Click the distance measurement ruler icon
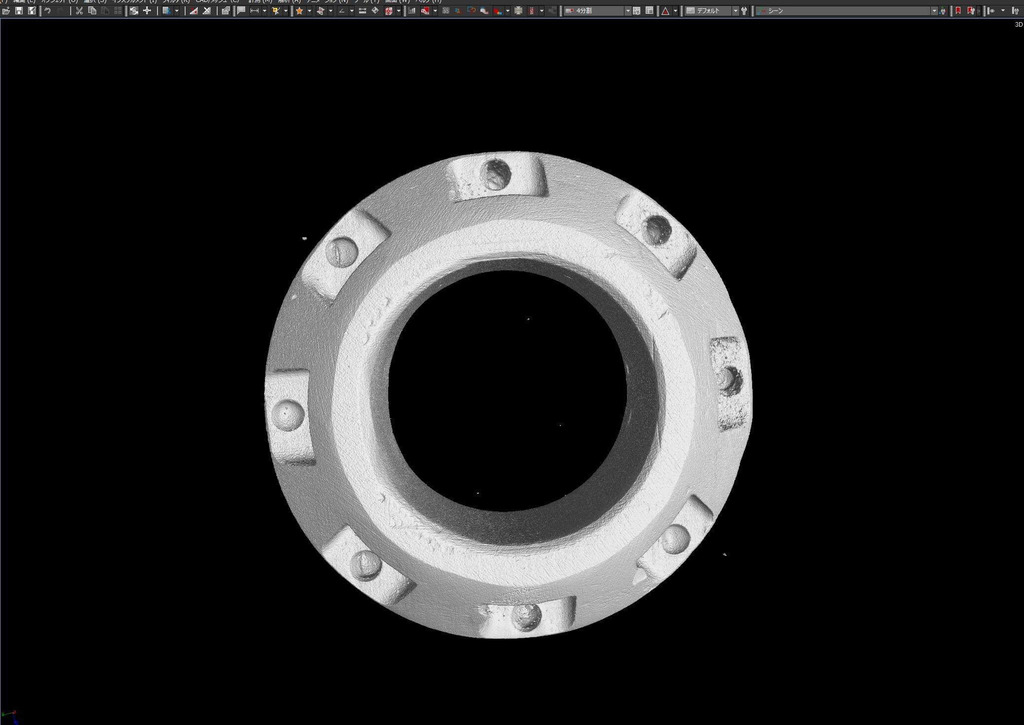This screenshot has height=725, width=1024. point(254,11)
